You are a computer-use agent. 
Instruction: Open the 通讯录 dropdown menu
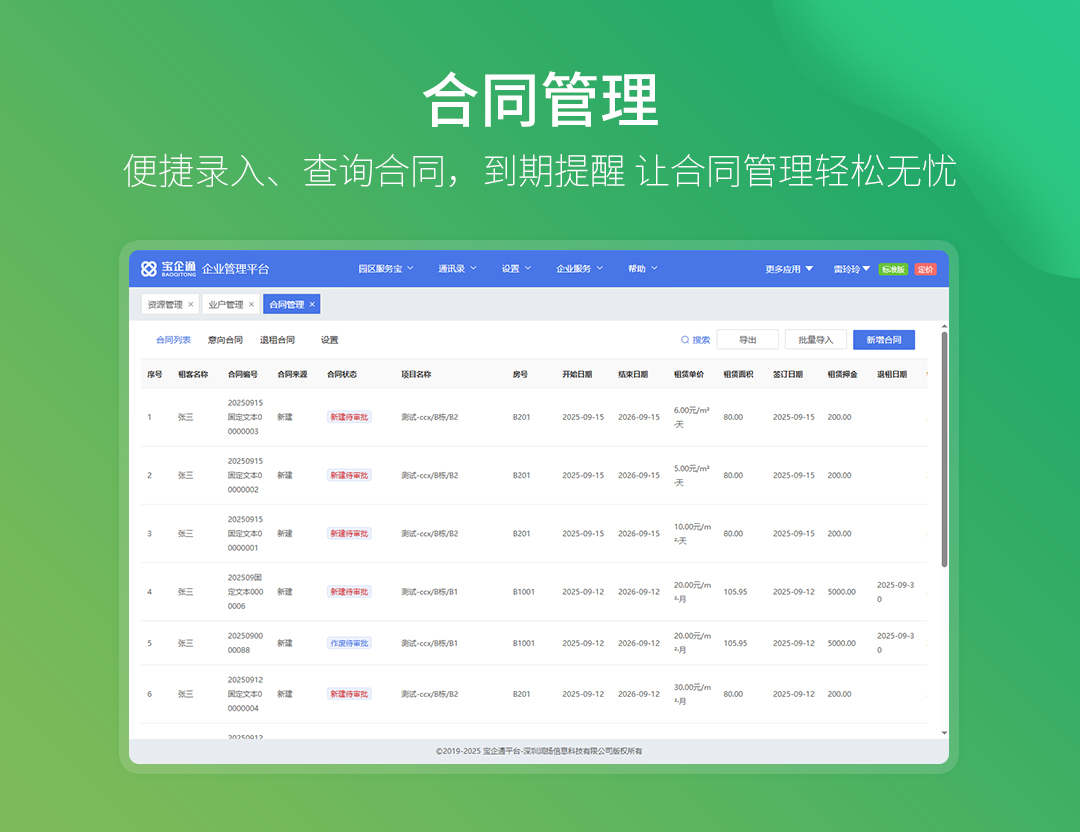[457, 269]
